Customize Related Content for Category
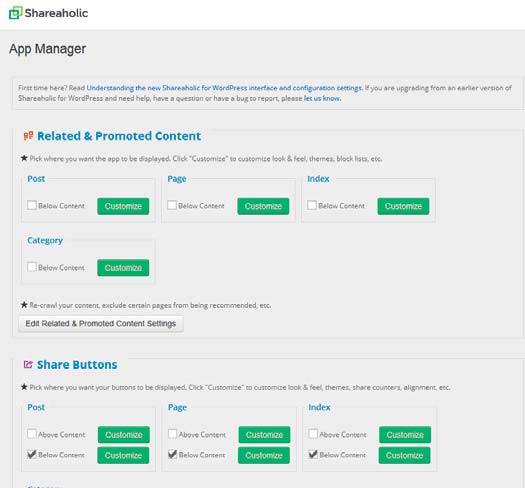The image size is (525, 488). [123, 268]
